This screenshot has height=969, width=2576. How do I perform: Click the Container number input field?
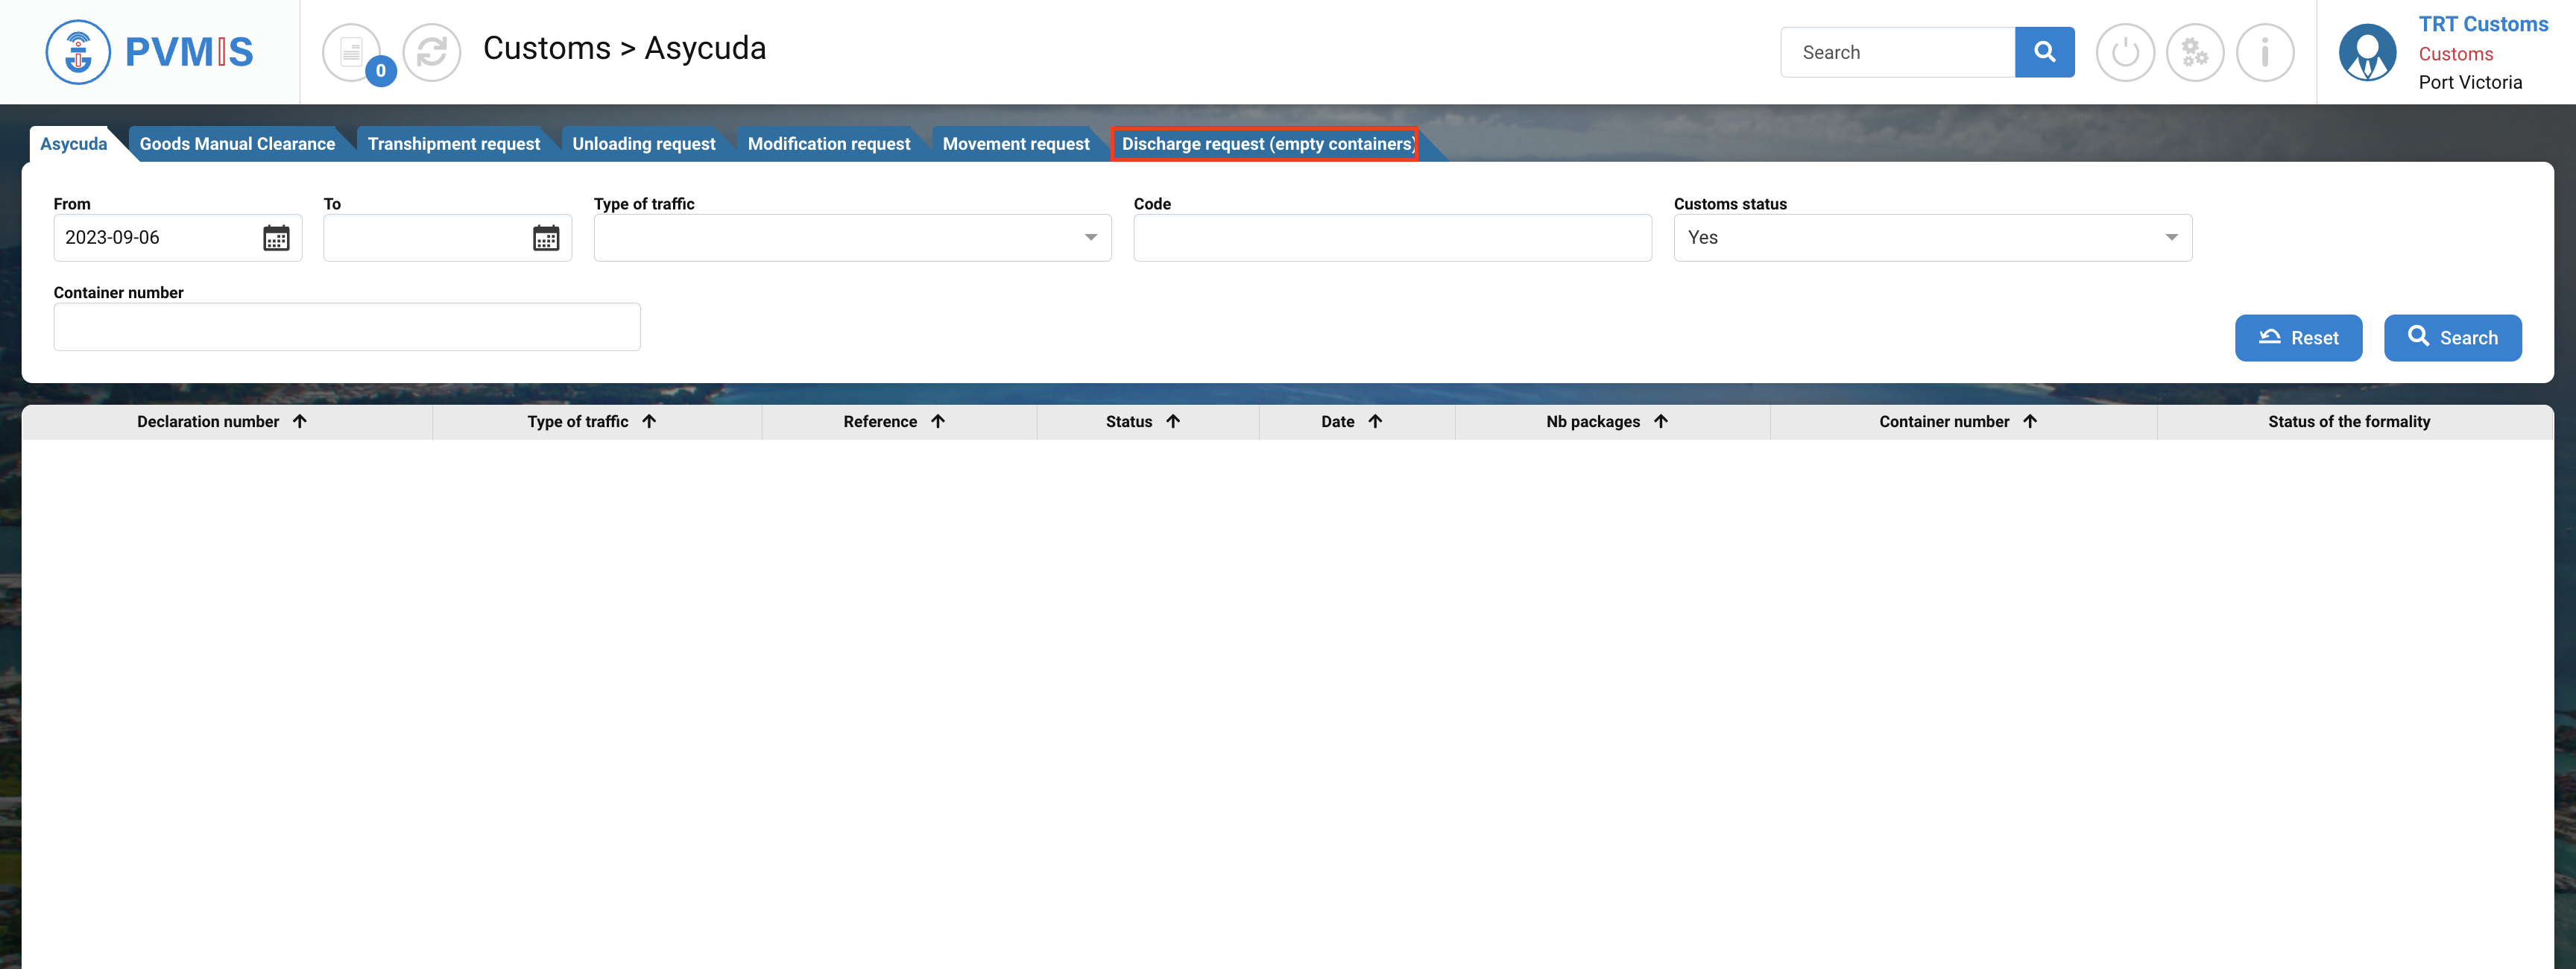pos(346,327)
